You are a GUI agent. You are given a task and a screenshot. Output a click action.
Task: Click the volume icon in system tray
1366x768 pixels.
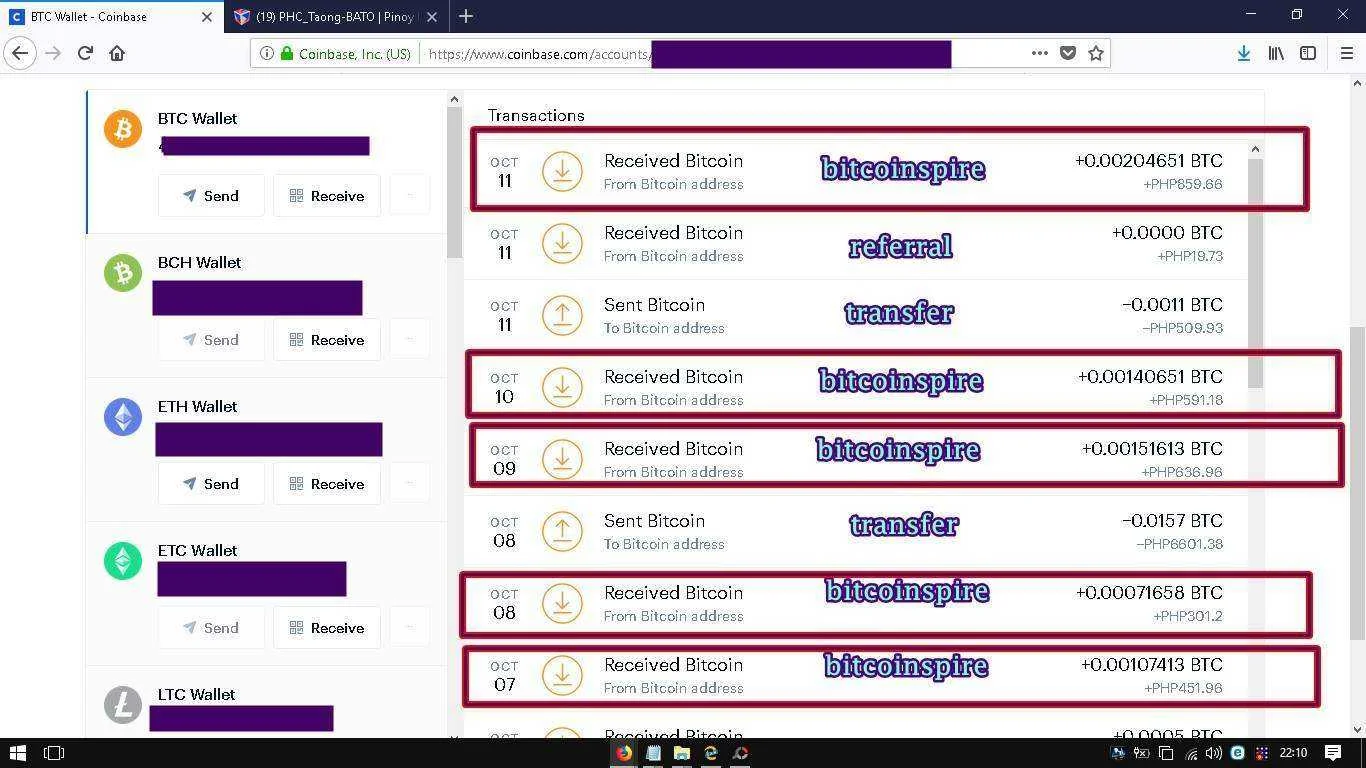tap(1213, 753)
